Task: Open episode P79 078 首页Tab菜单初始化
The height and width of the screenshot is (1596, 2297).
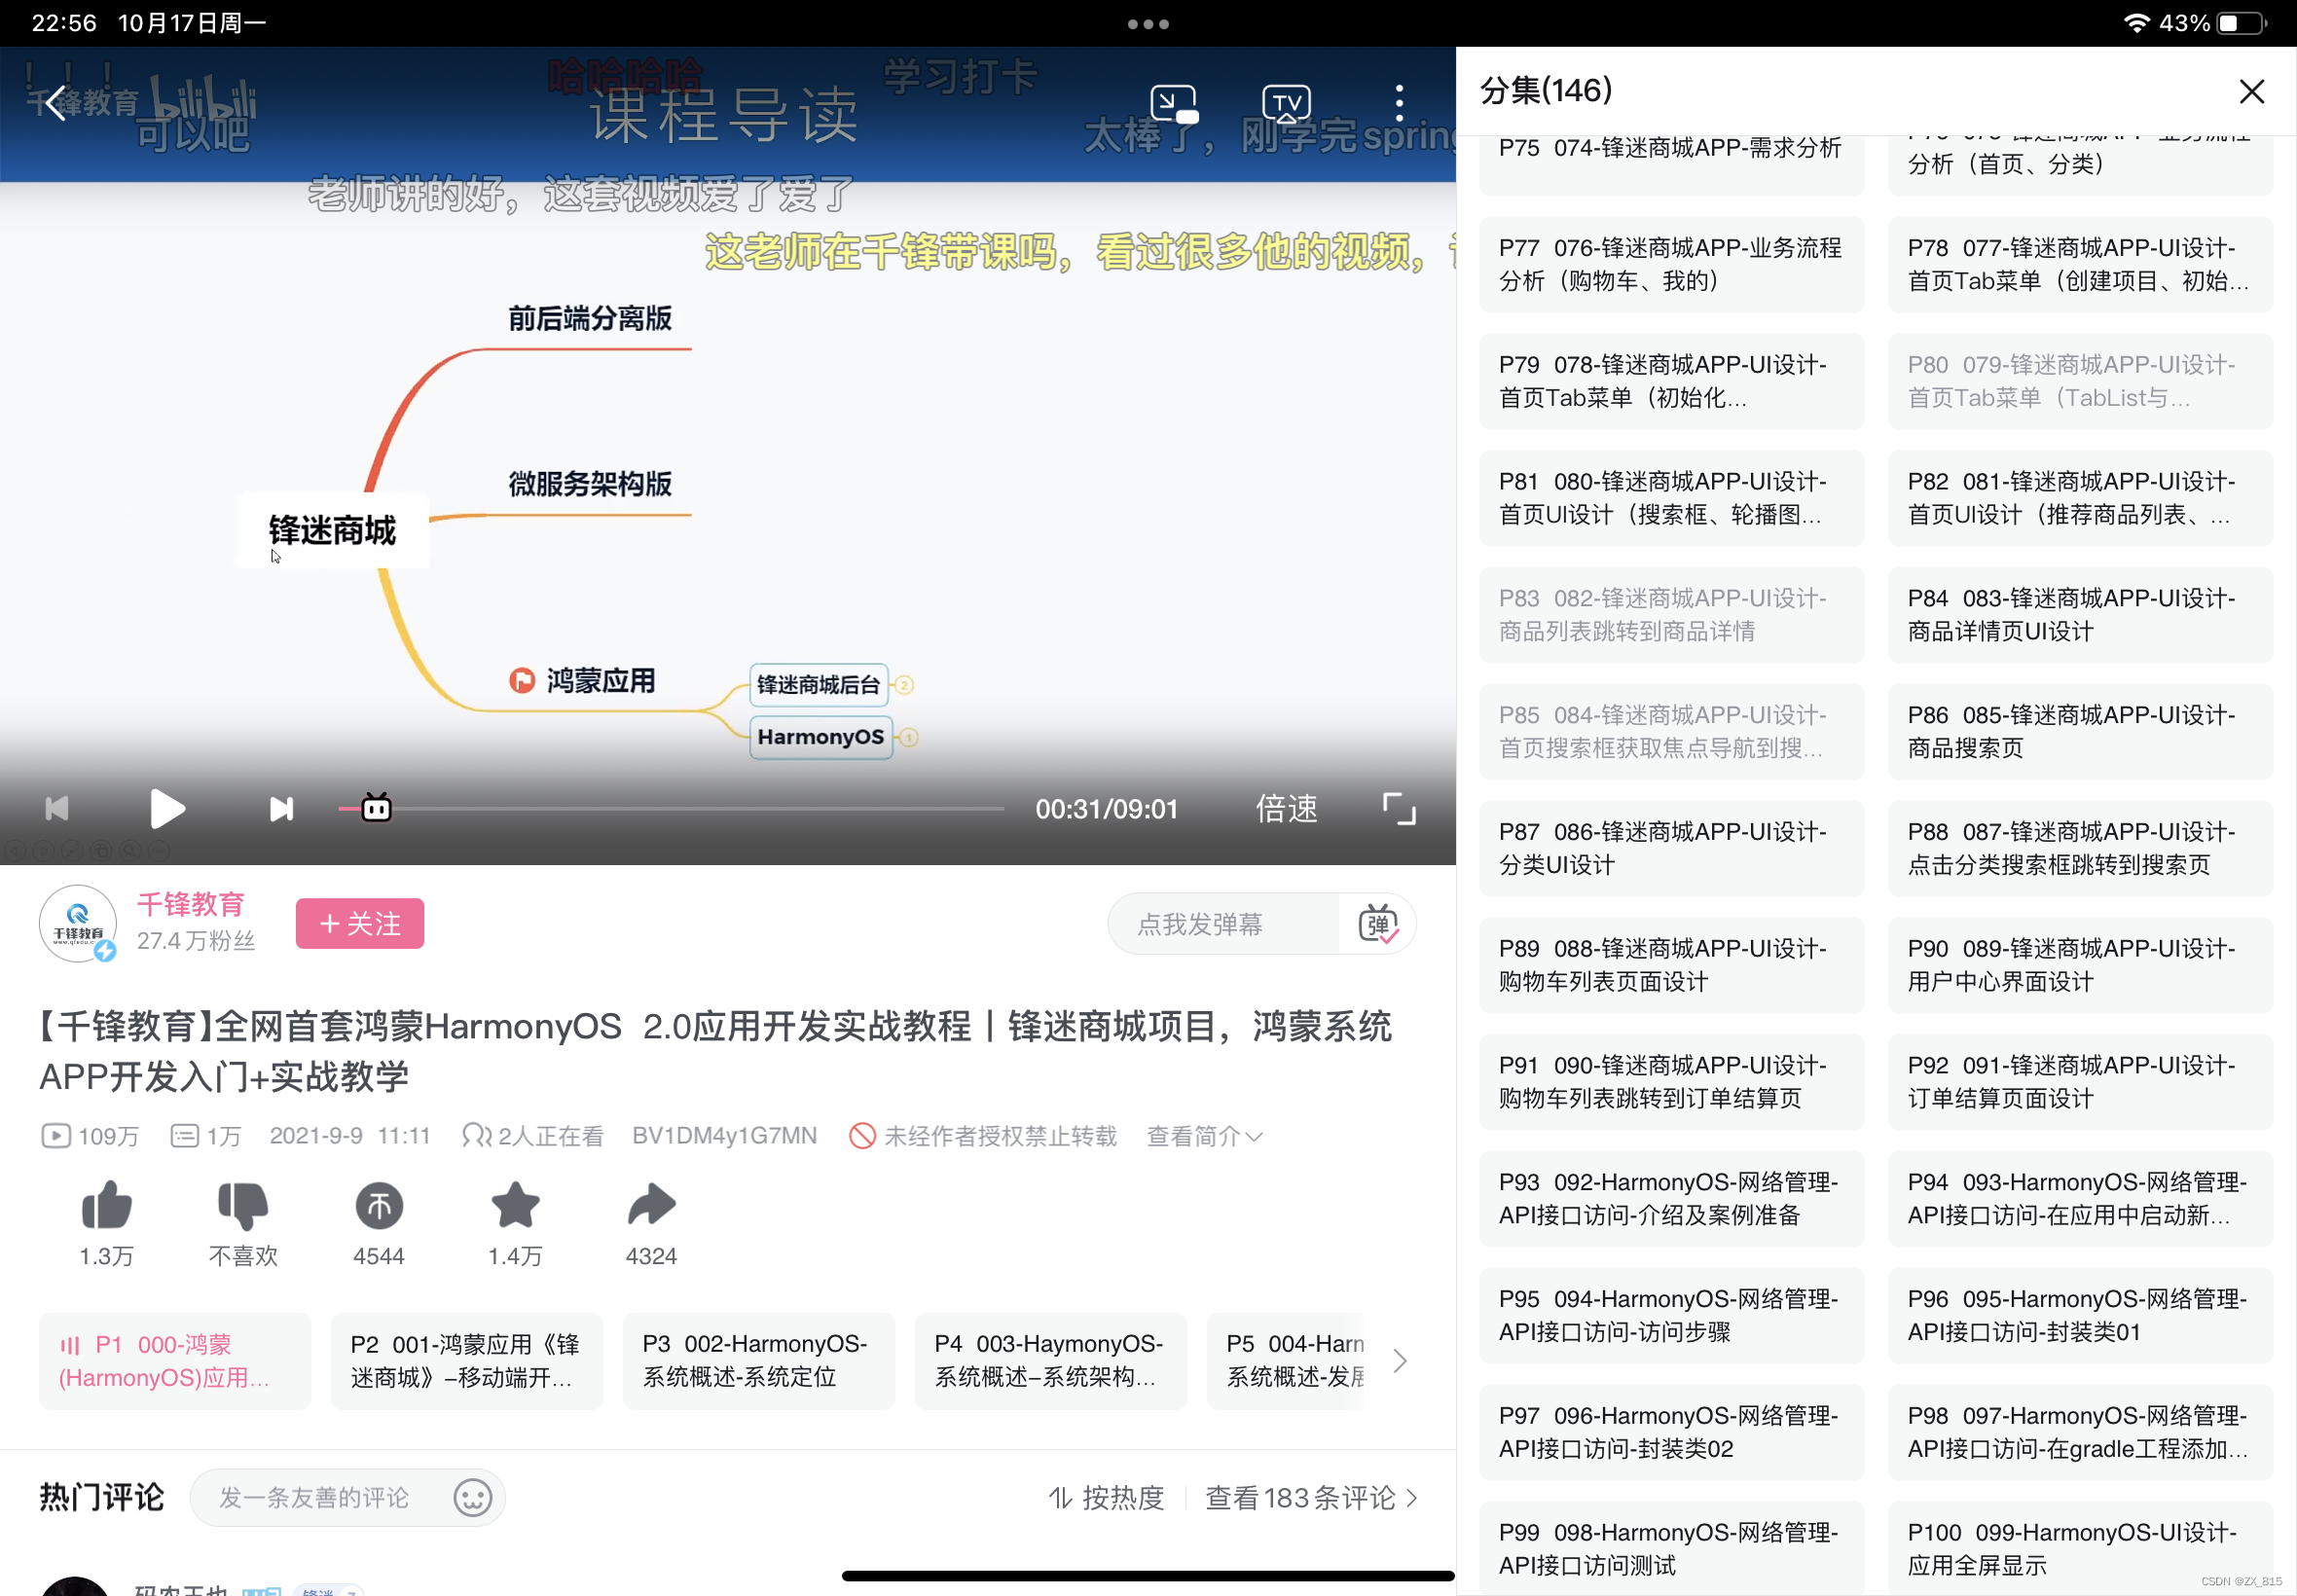Action: click(1671, 381)
